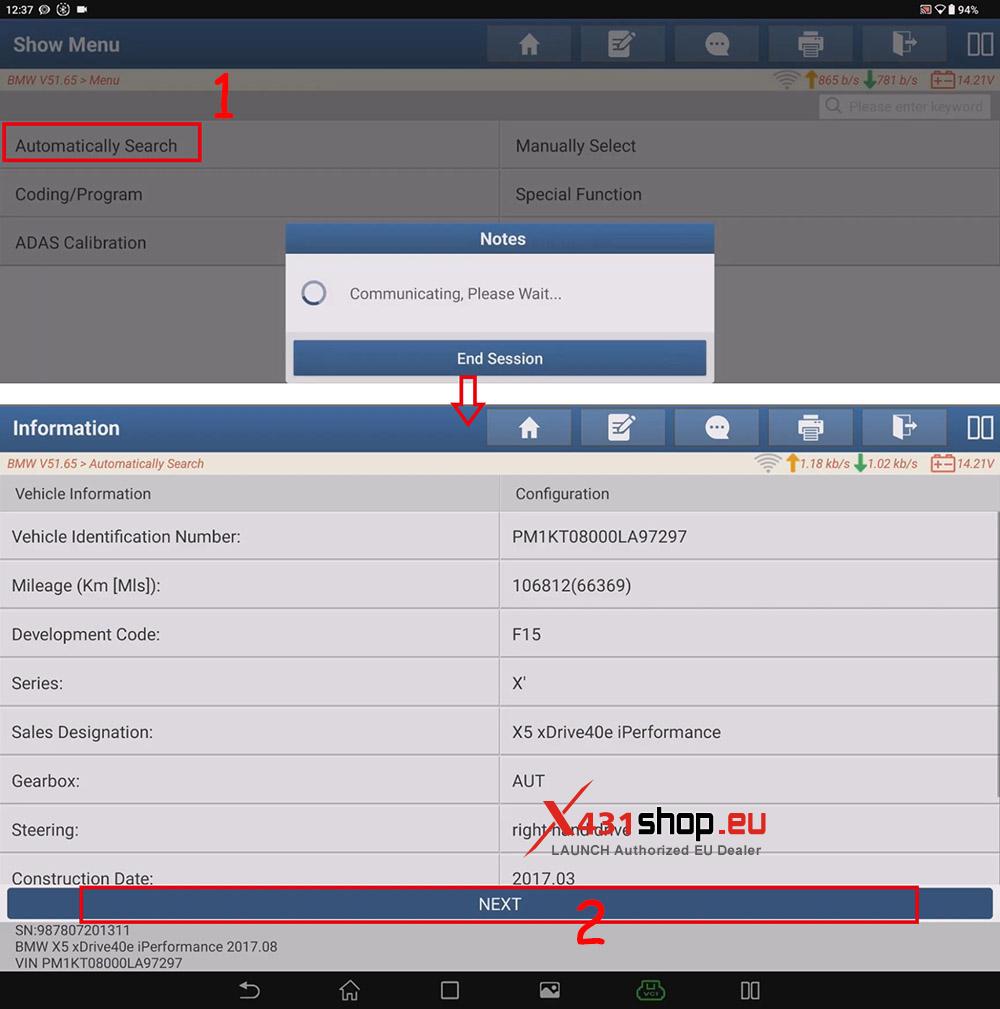1000x1009 pixels.
Task: Tap the printer icon in the Show Menu toolbar
Action: (x=810, y=44)
